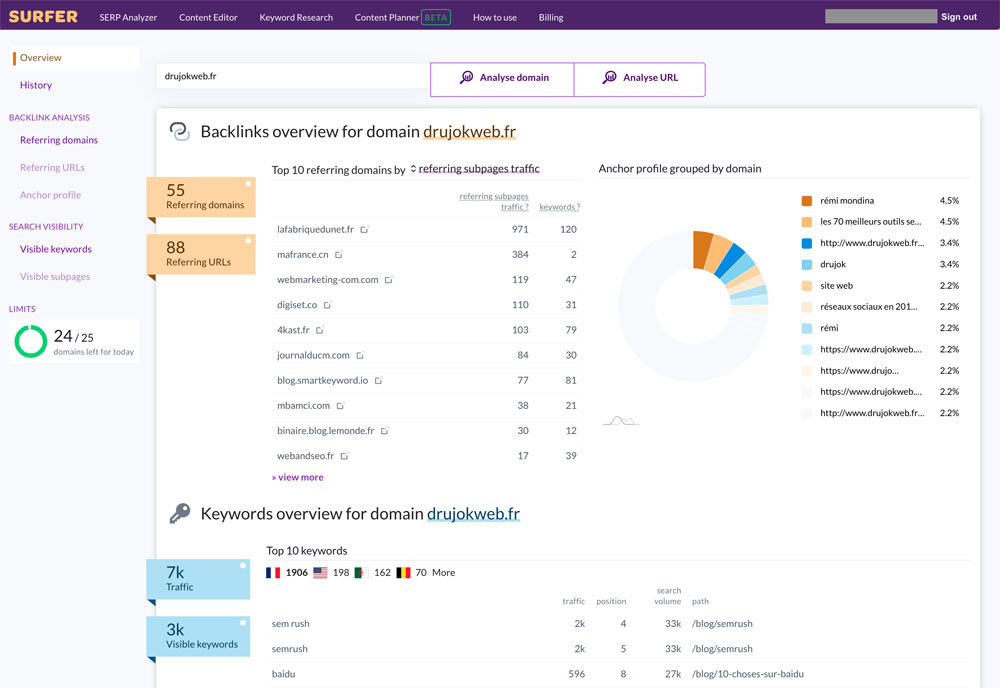1000x688 pixels.
Task: Click blue swatch for http://www.drujokweb.fr 3.4%
Action: (807, 243)
